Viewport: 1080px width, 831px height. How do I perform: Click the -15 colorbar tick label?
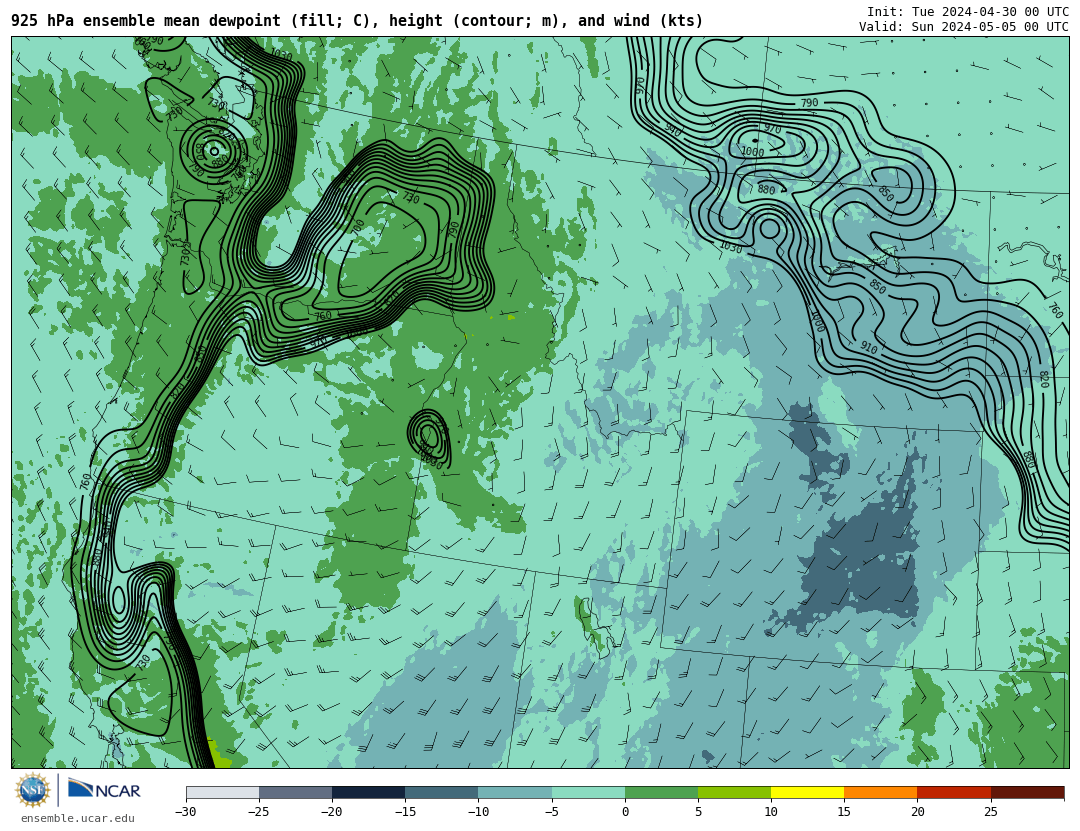(x=404, y=812)
